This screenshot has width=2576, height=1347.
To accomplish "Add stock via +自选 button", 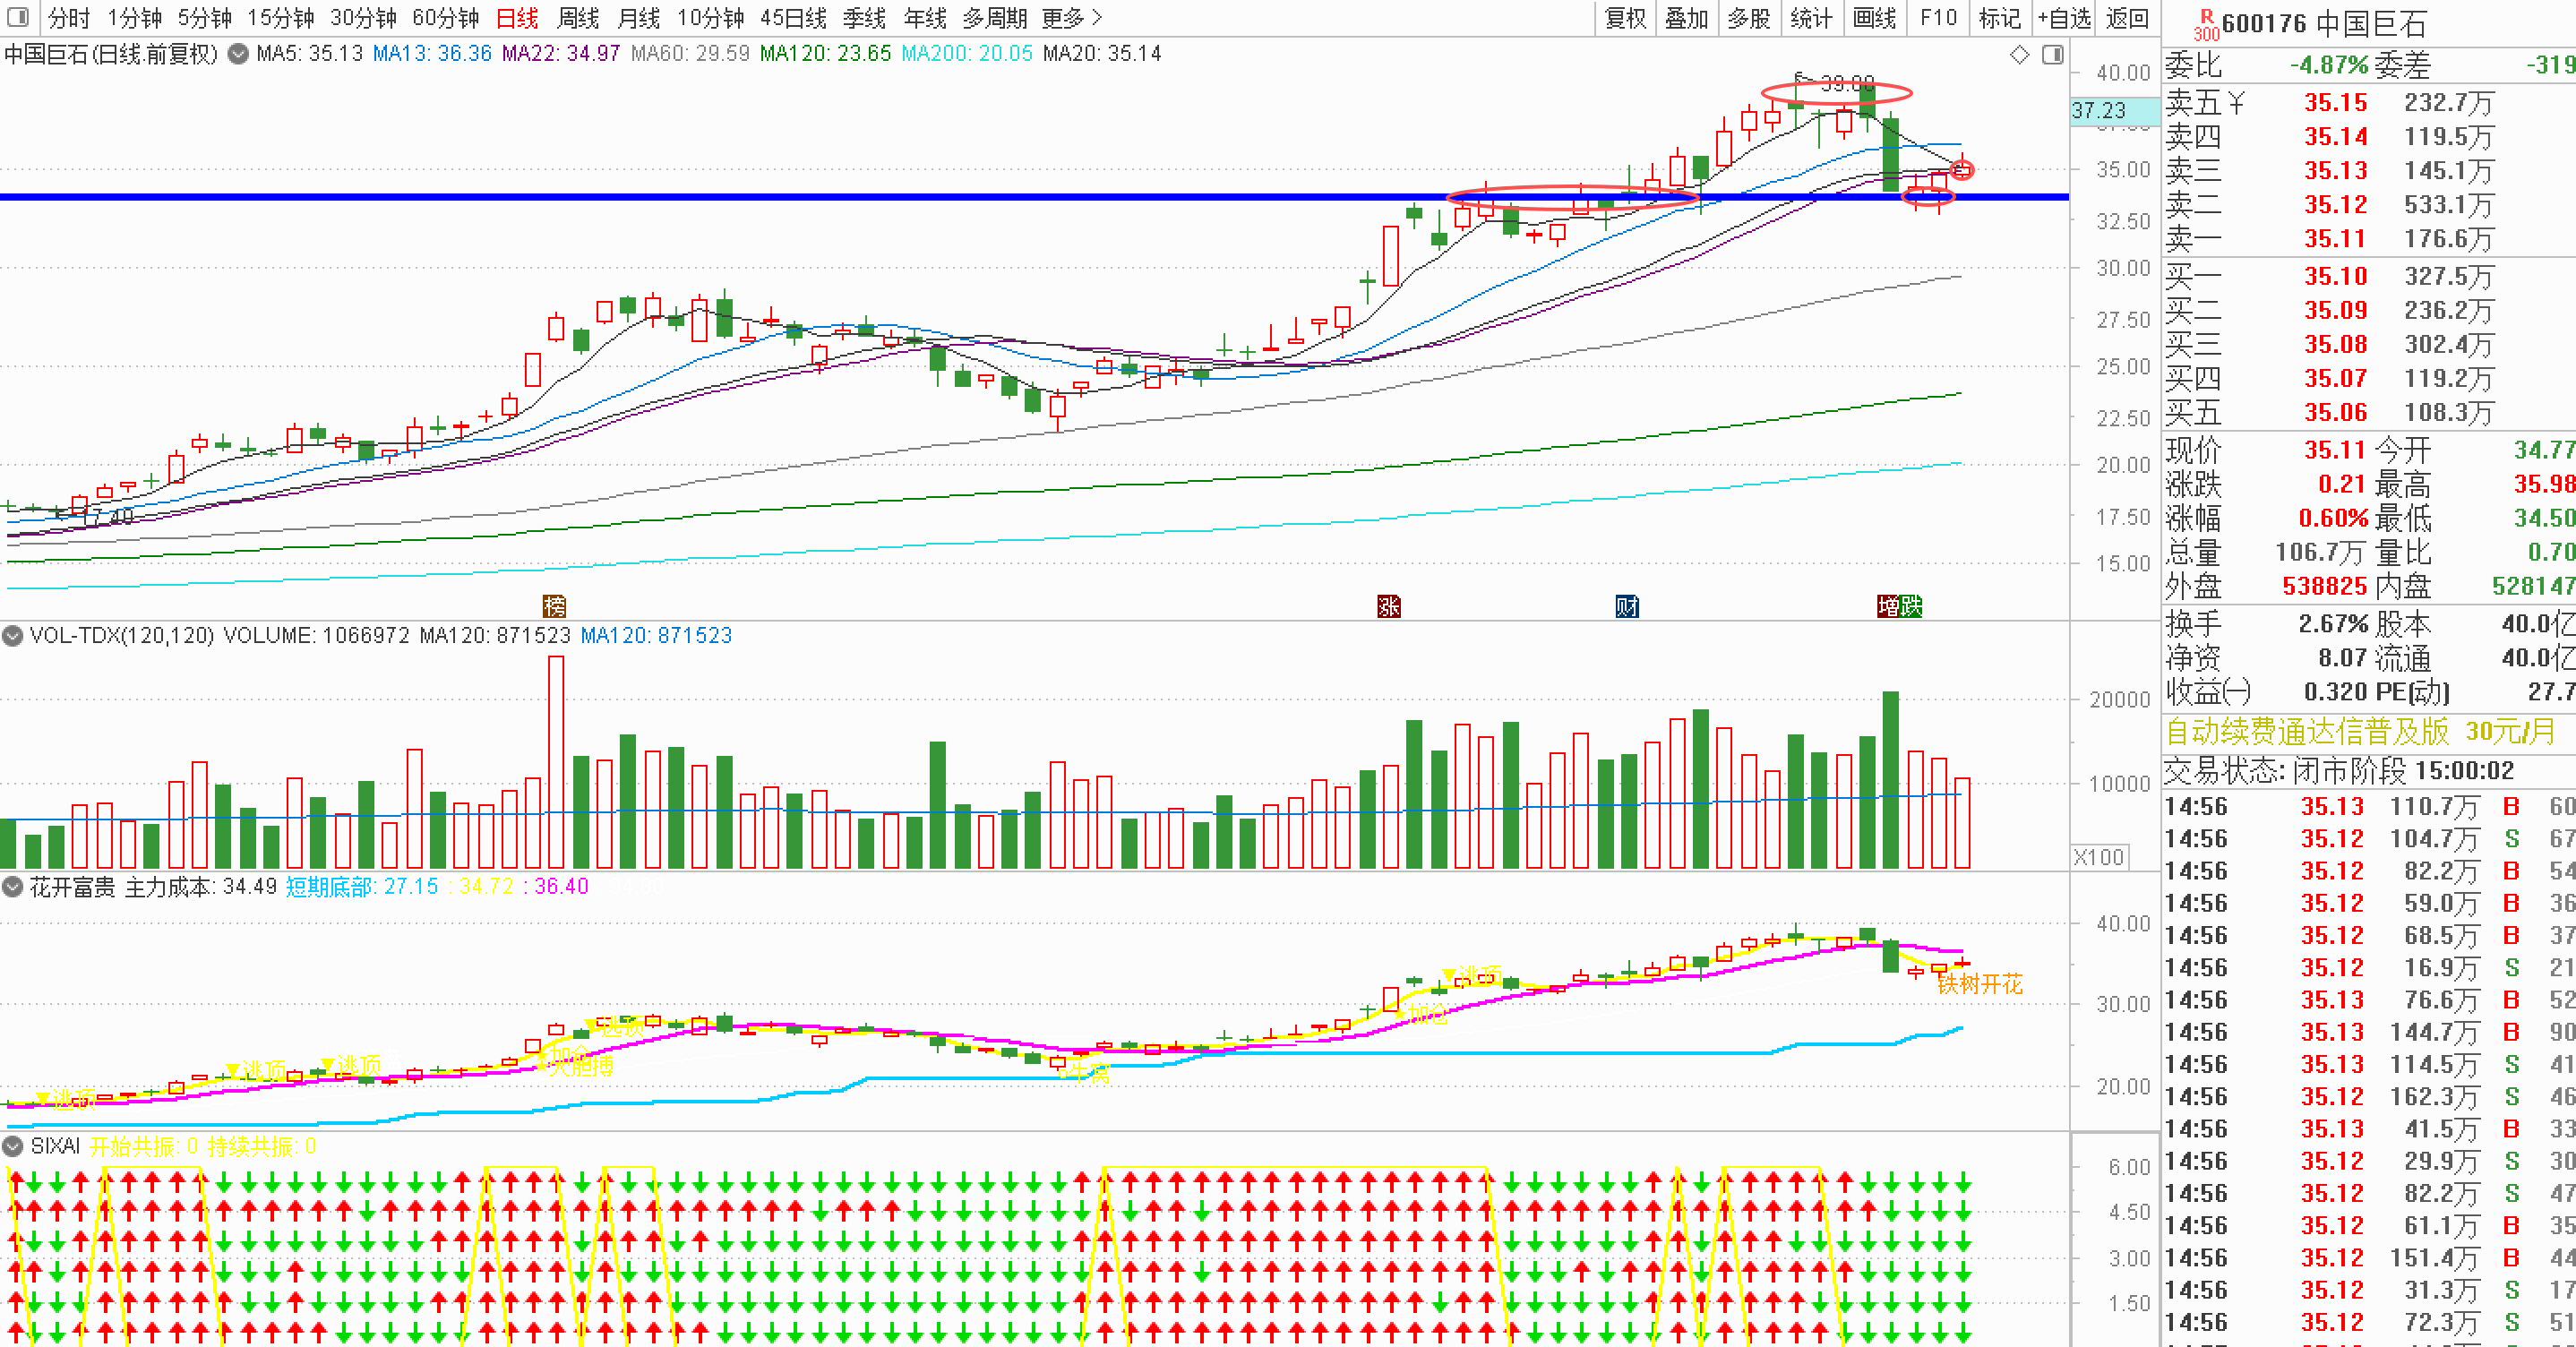I will click(2064, 18).
